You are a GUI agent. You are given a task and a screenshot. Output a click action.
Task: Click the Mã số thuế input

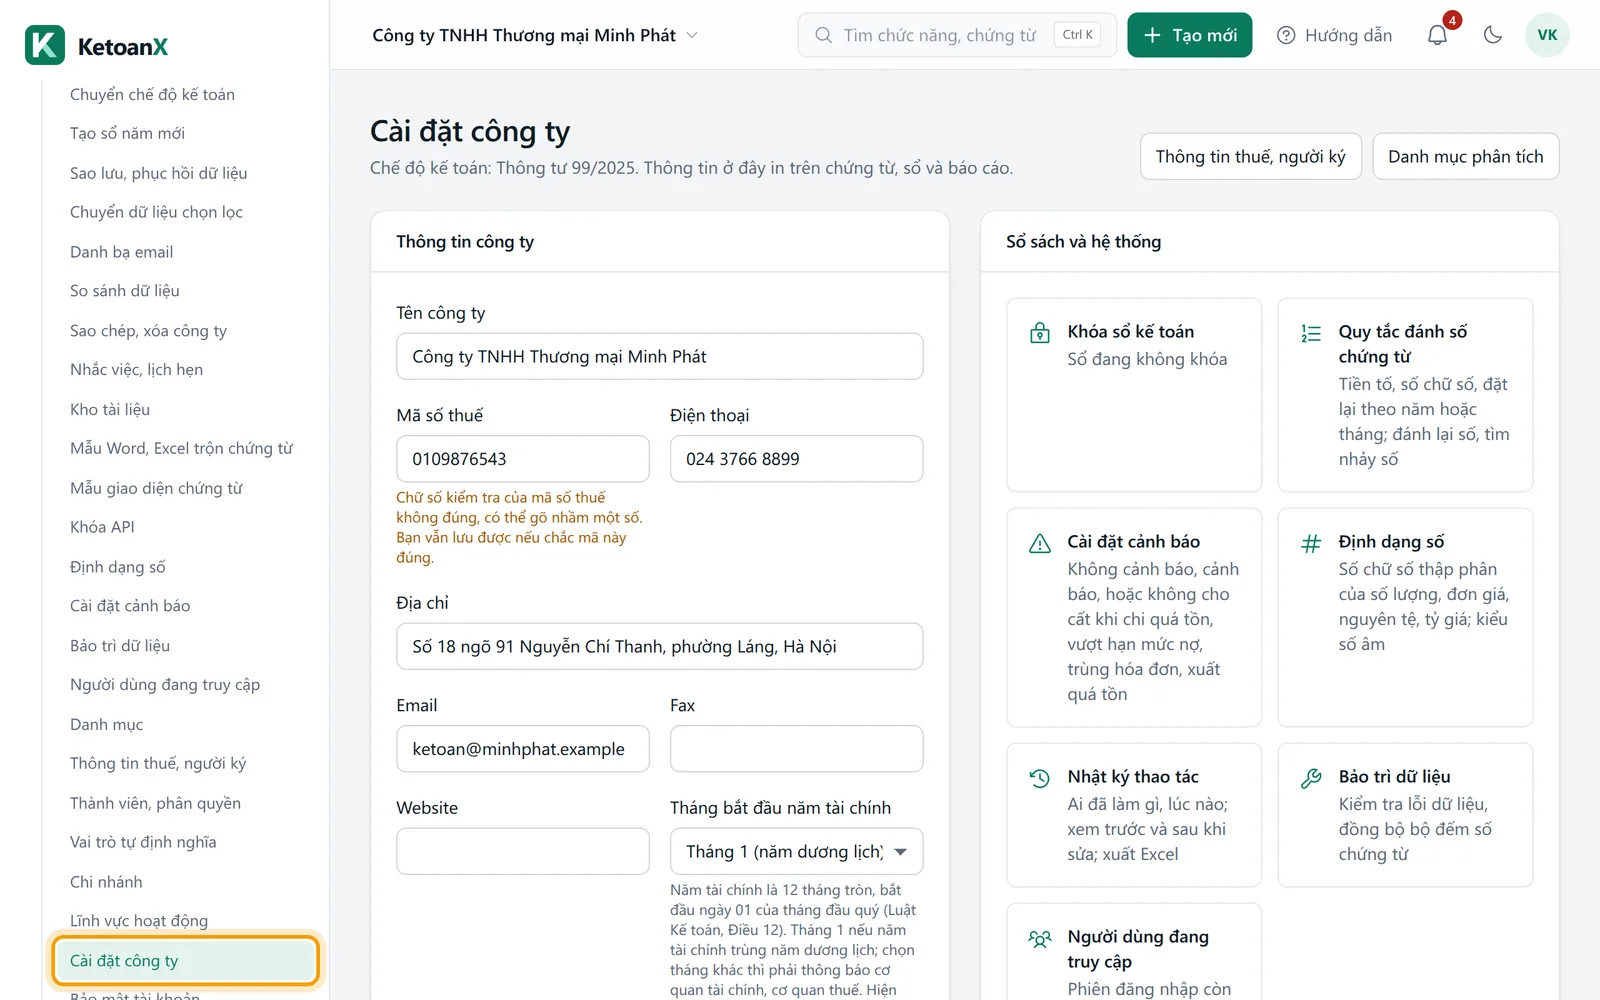[522, 459]
